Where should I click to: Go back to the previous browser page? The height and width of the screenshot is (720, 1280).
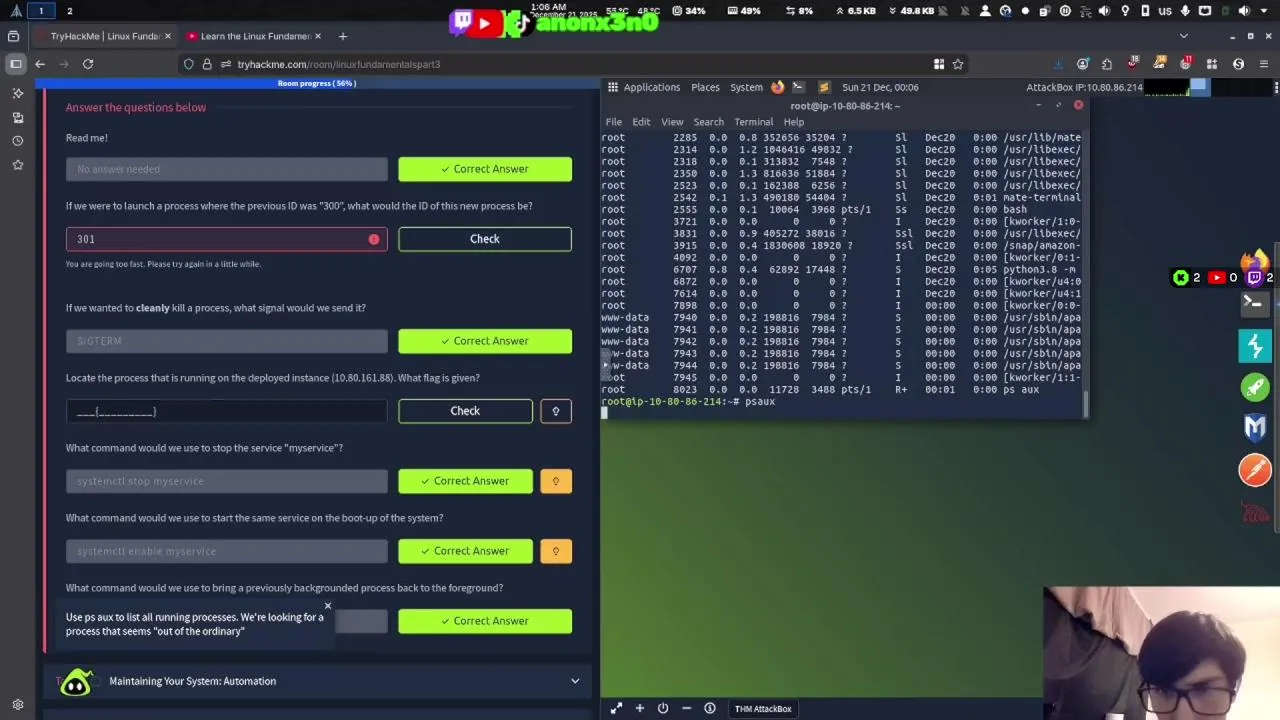pos(40,64)
